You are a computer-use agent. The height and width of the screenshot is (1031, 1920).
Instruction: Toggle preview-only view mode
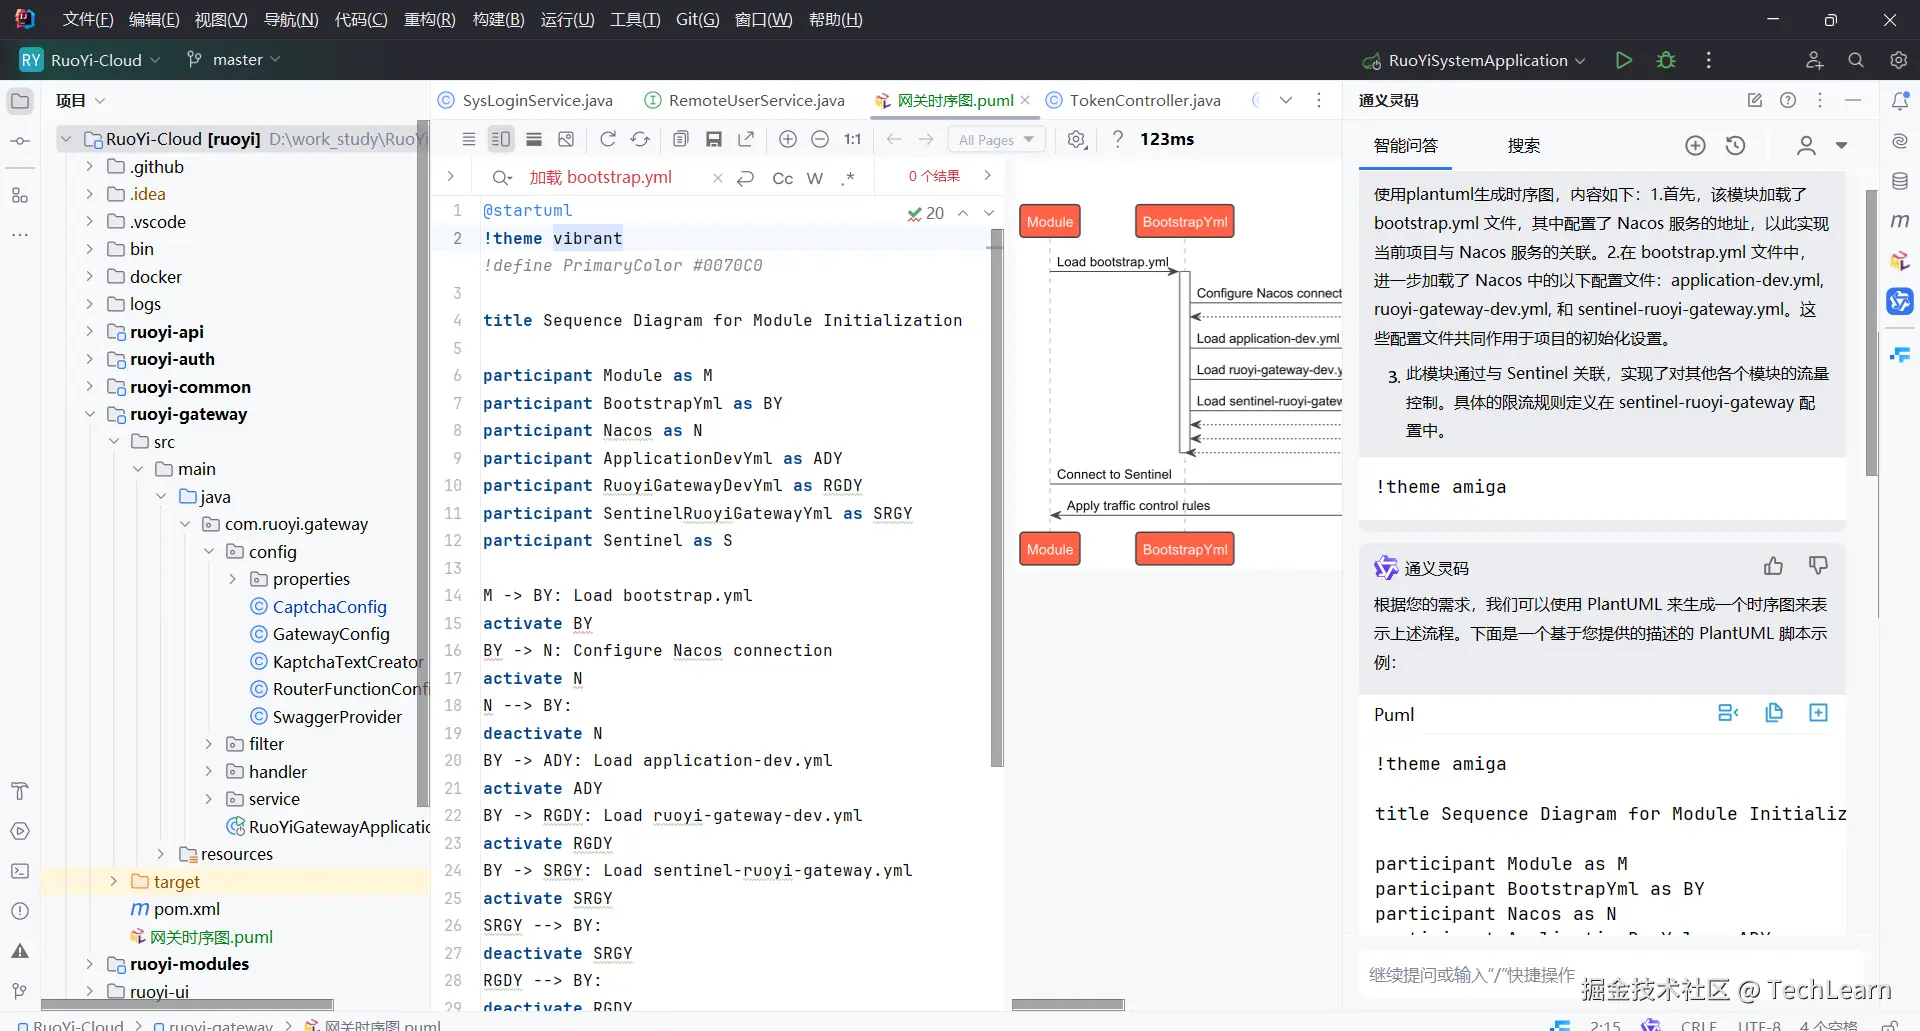[x=534, y=139]
